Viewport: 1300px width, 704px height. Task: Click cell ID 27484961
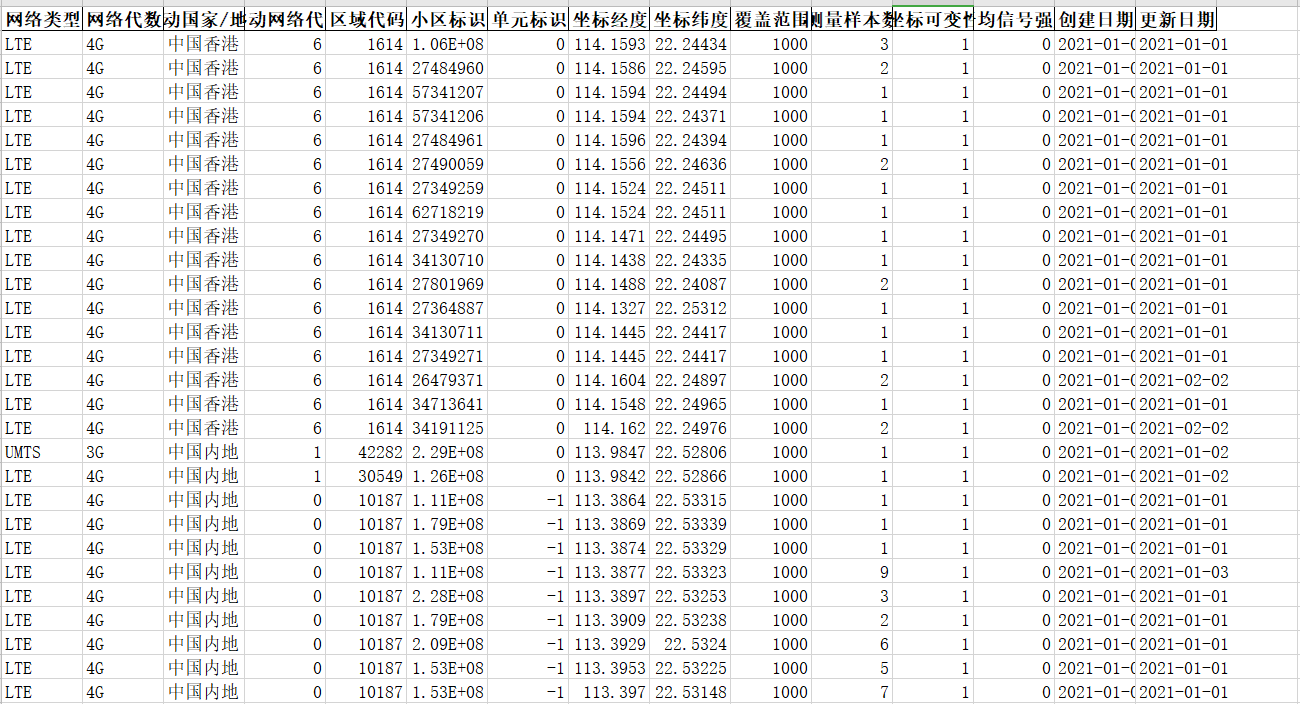point(447,140)
